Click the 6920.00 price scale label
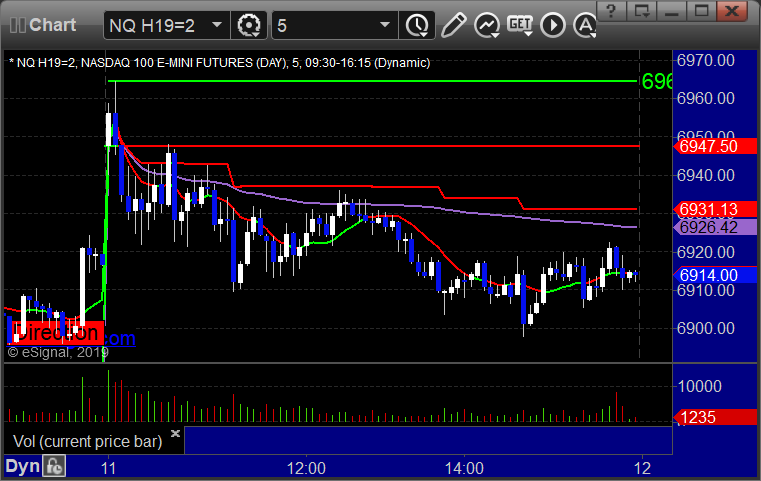This screenshot has height=481, width=761. [x=706, y=252]
